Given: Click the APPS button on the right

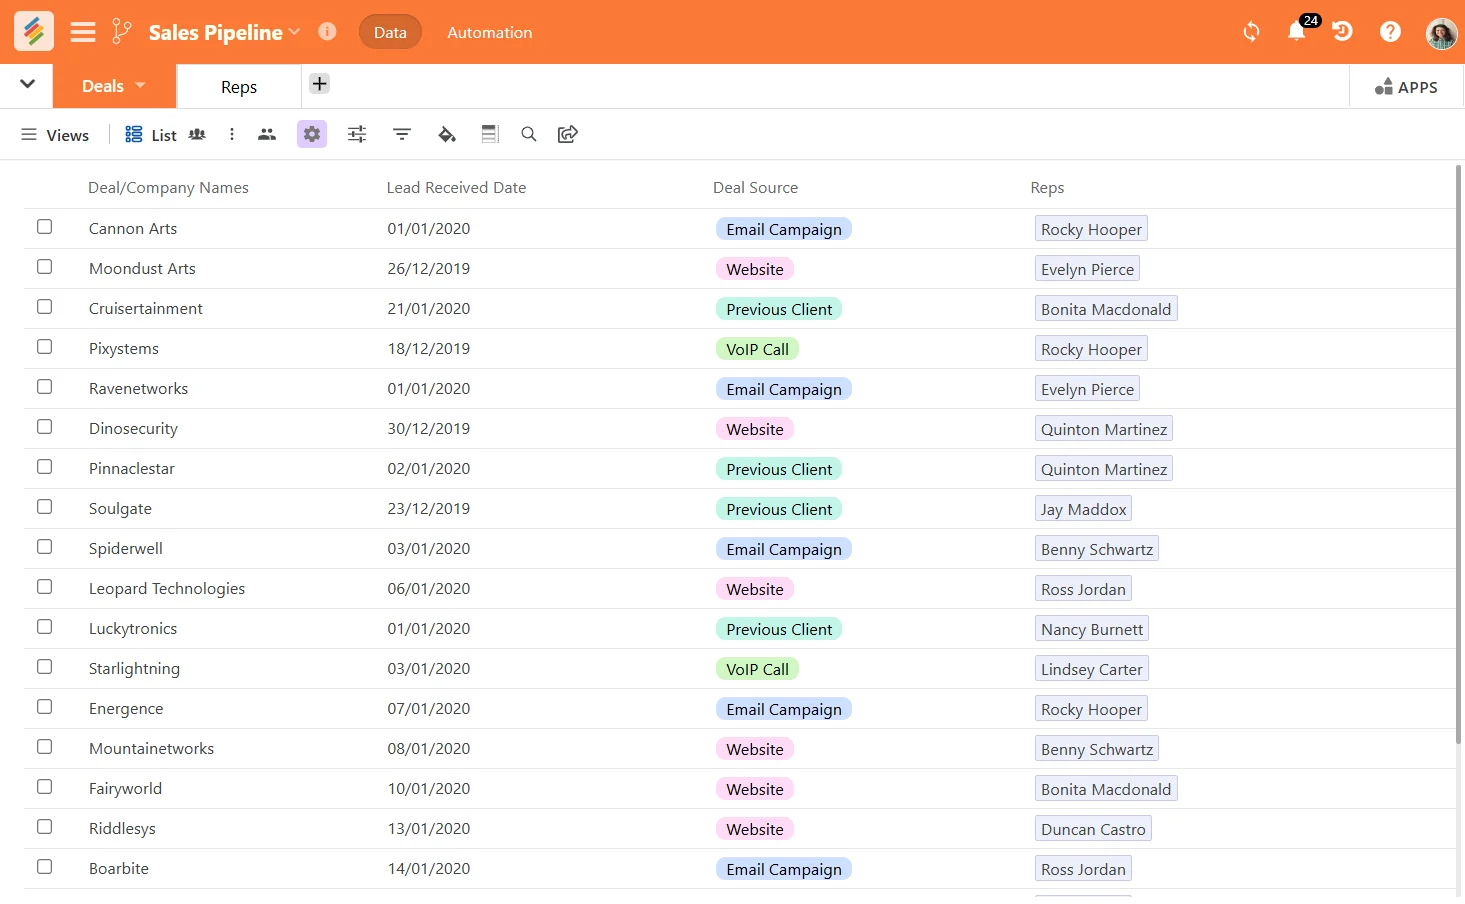Looking at the screenshot, I should coord(1405,87).
